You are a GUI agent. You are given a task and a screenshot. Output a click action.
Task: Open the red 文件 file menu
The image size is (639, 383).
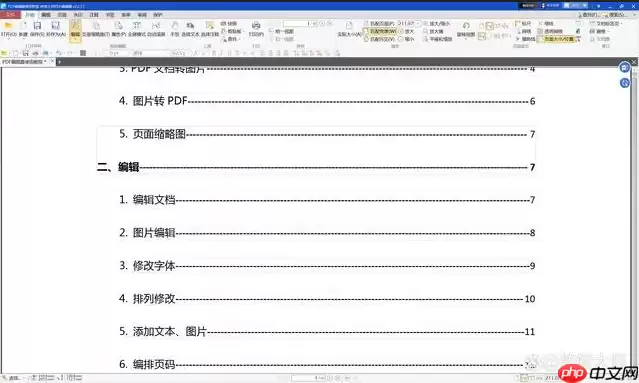click(x=10, y=15)
